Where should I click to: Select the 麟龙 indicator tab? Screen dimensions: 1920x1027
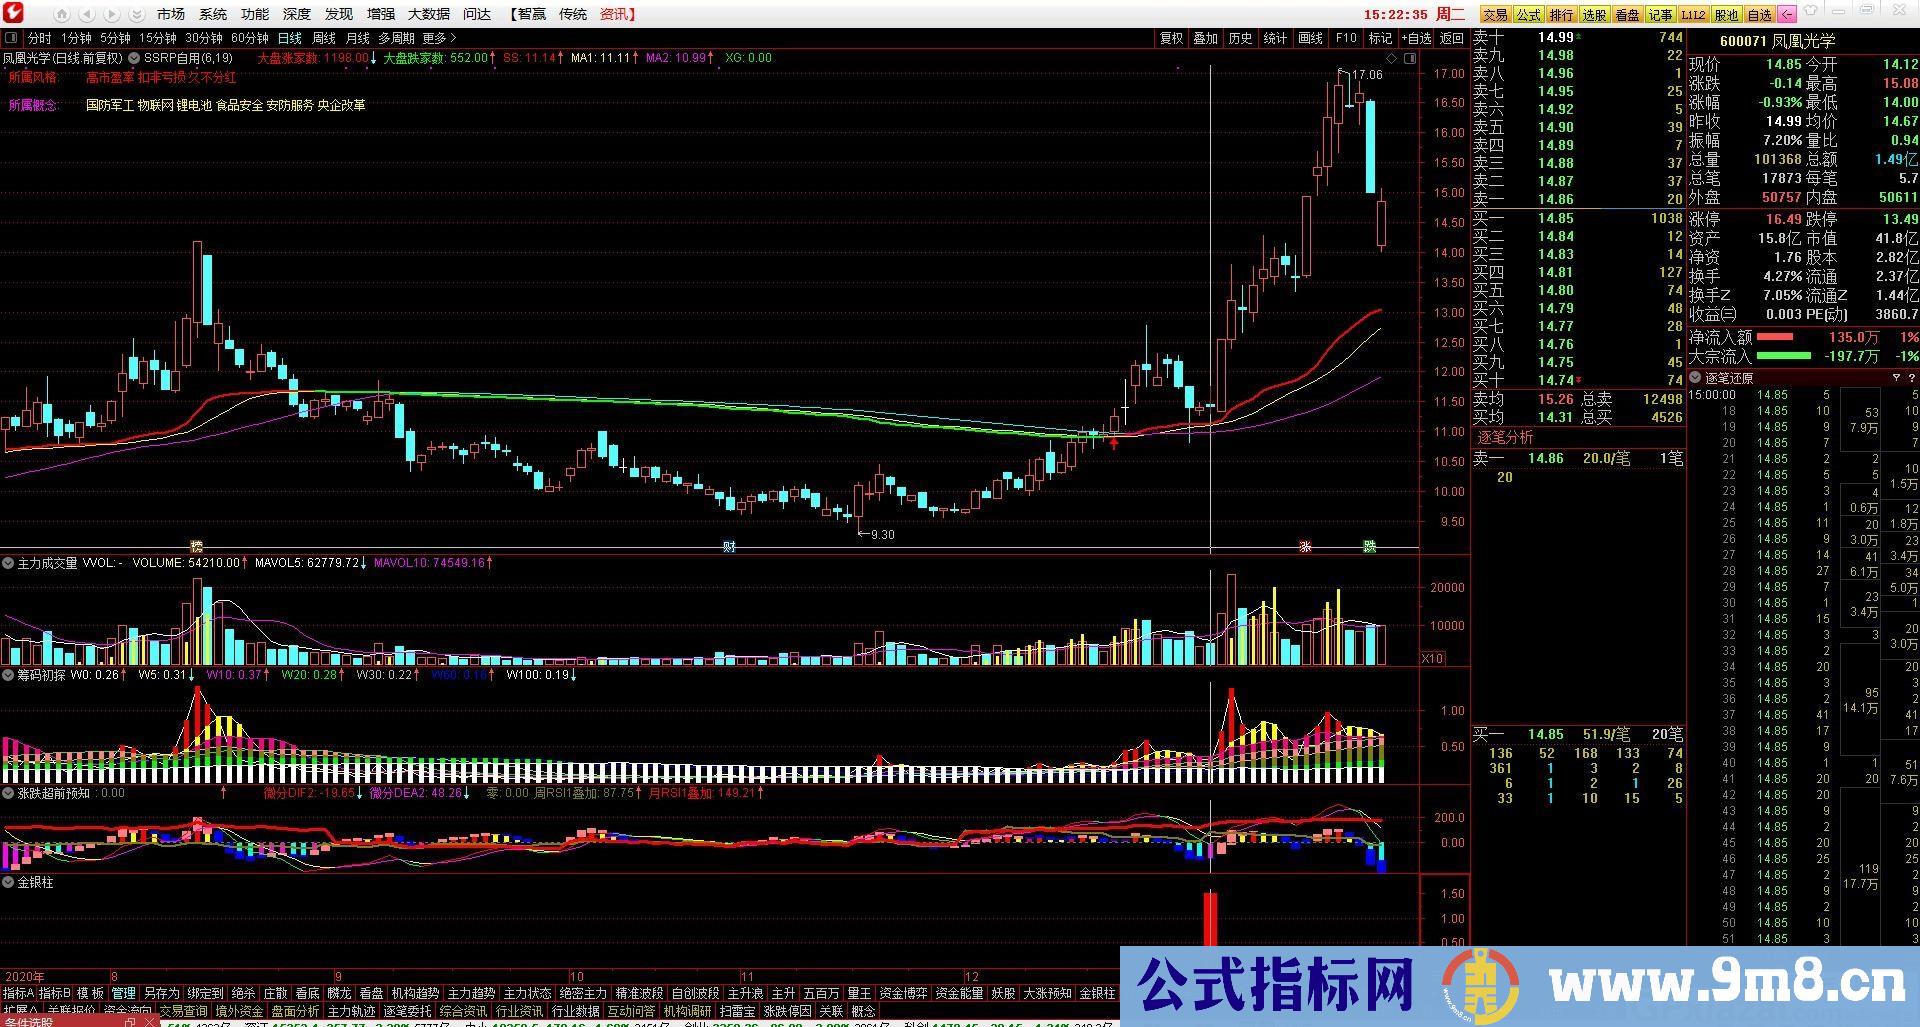(x=339, y=993)
